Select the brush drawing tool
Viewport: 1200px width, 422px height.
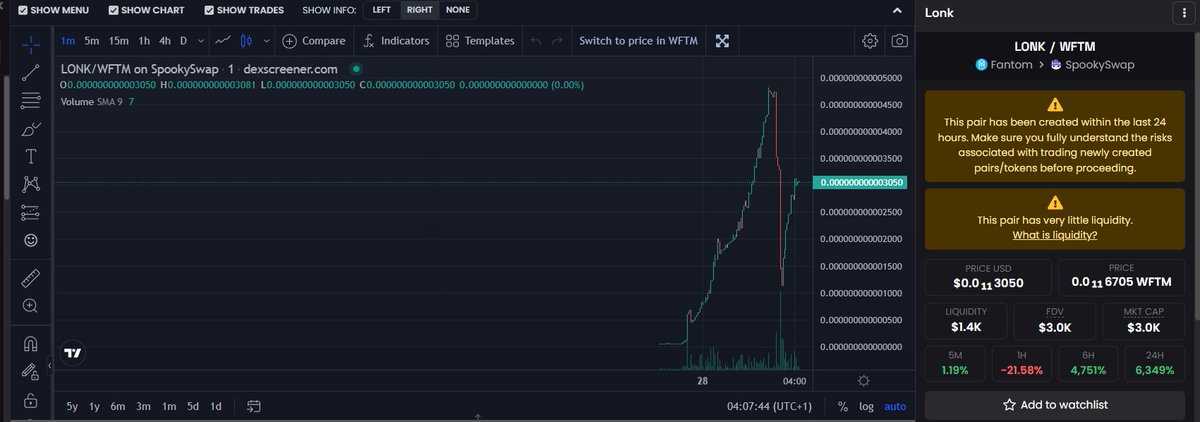[31, 128]
